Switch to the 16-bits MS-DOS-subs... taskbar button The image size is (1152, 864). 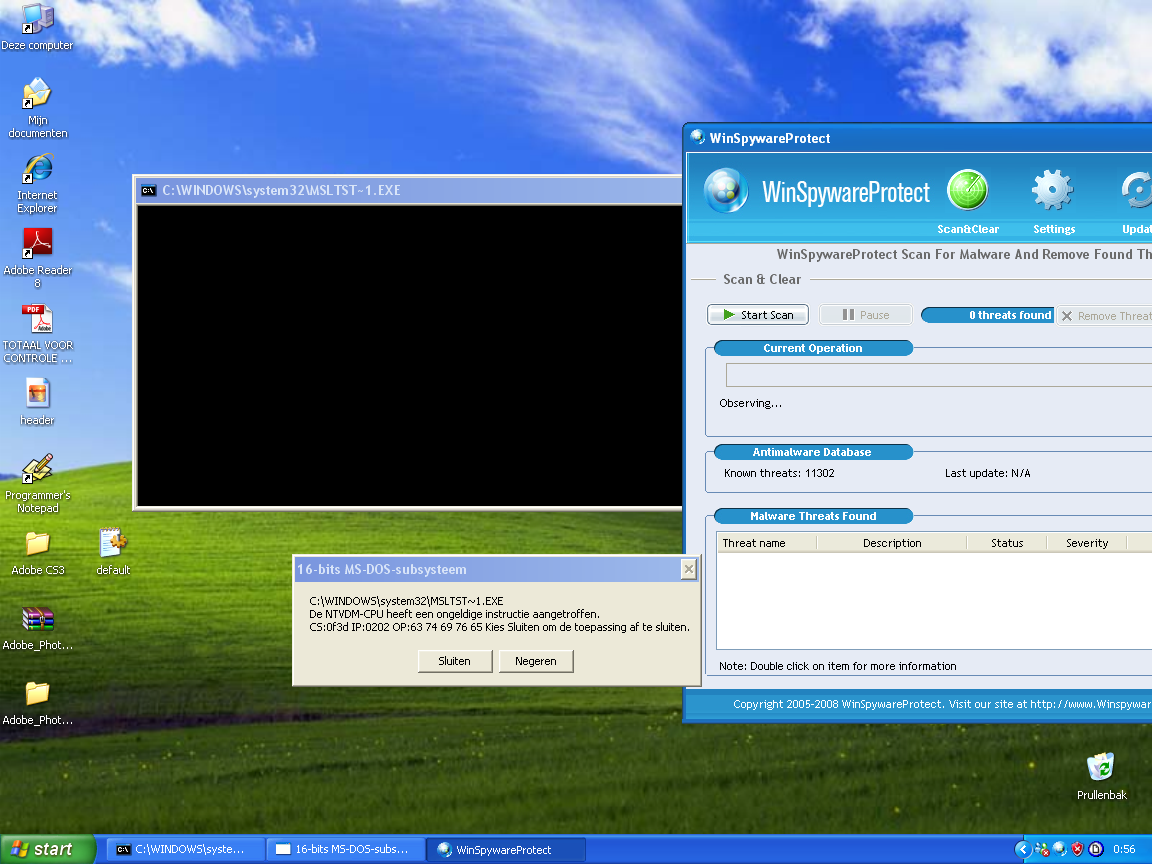[346, 849]
